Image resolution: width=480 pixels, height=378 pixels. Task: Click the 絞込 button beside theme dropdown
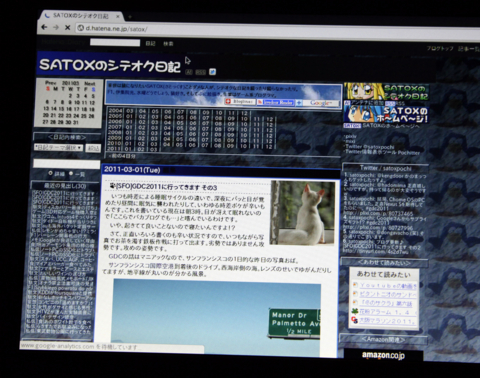[x=93, y=148]
